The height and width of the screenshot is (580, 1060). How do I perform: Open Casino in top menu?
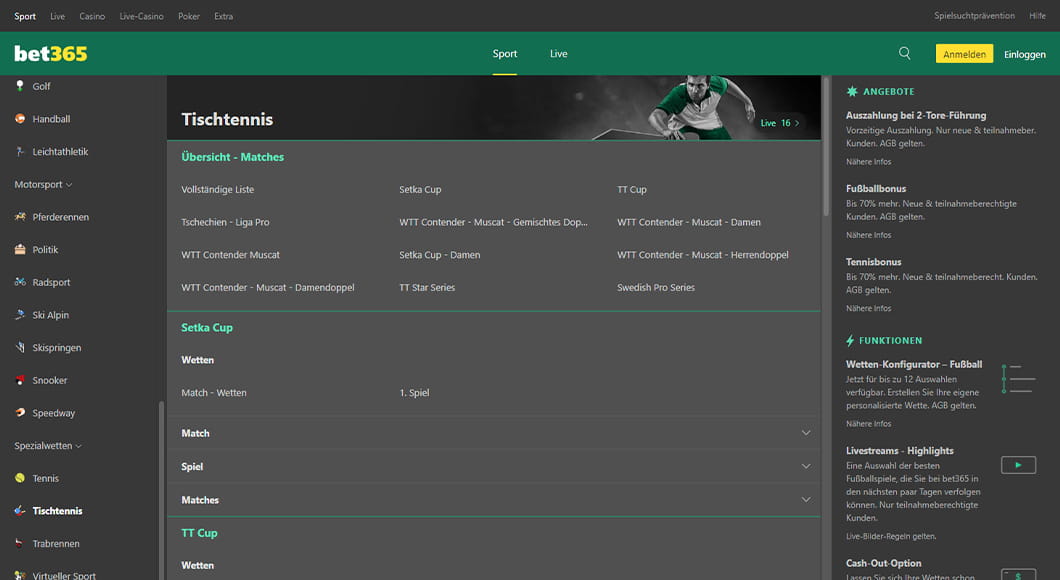click(92, 16)
